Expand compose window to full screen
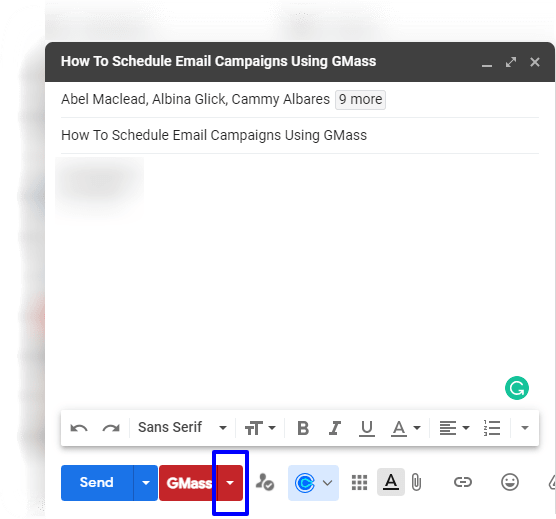This screenshot has height=519, width=556. click(511, 62)
